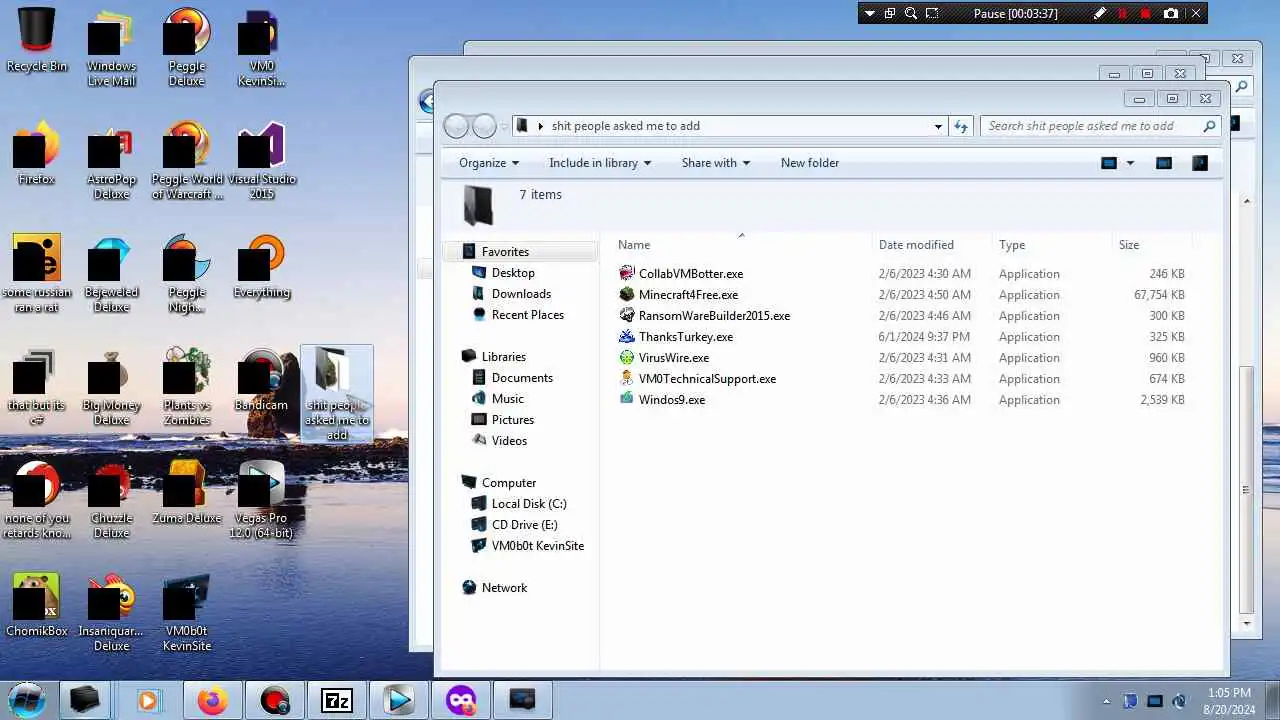Open the Firefox desktop shortcut
Viewport: 1280px width, 720px height.
coord(37,153)
